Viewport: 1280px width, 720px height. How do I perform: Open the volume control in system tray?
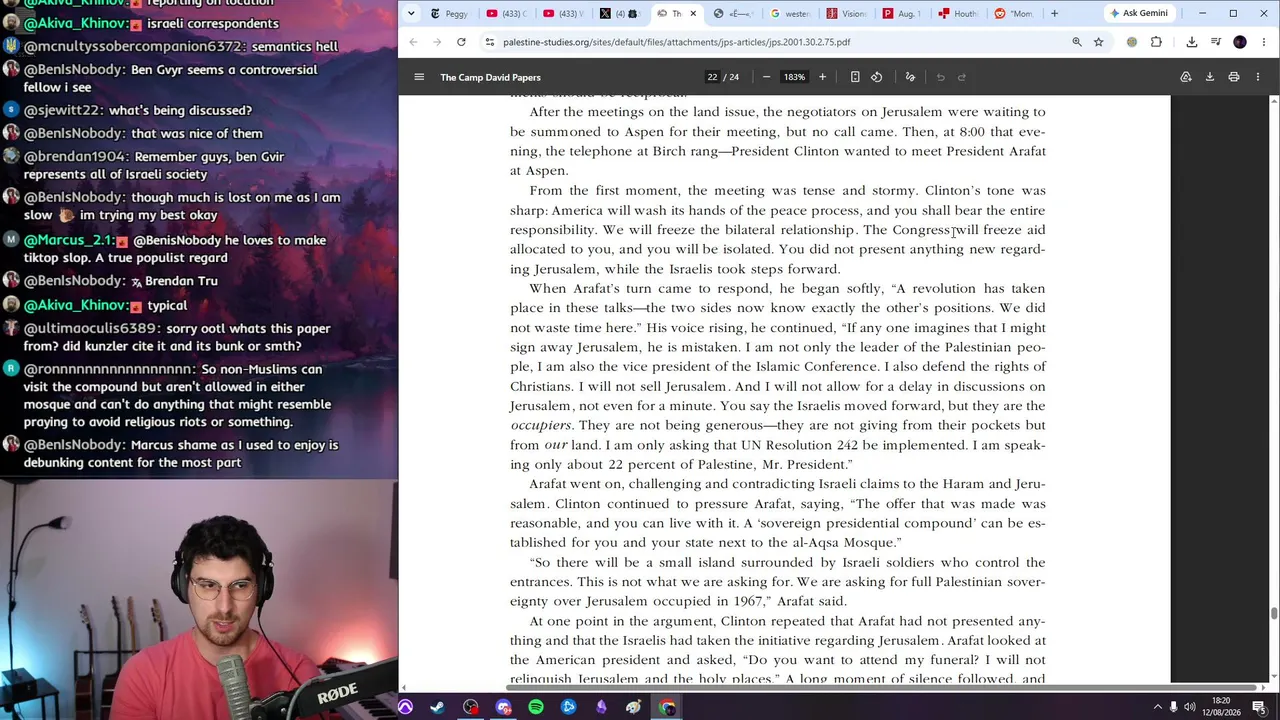click(x=1192, y=707)
